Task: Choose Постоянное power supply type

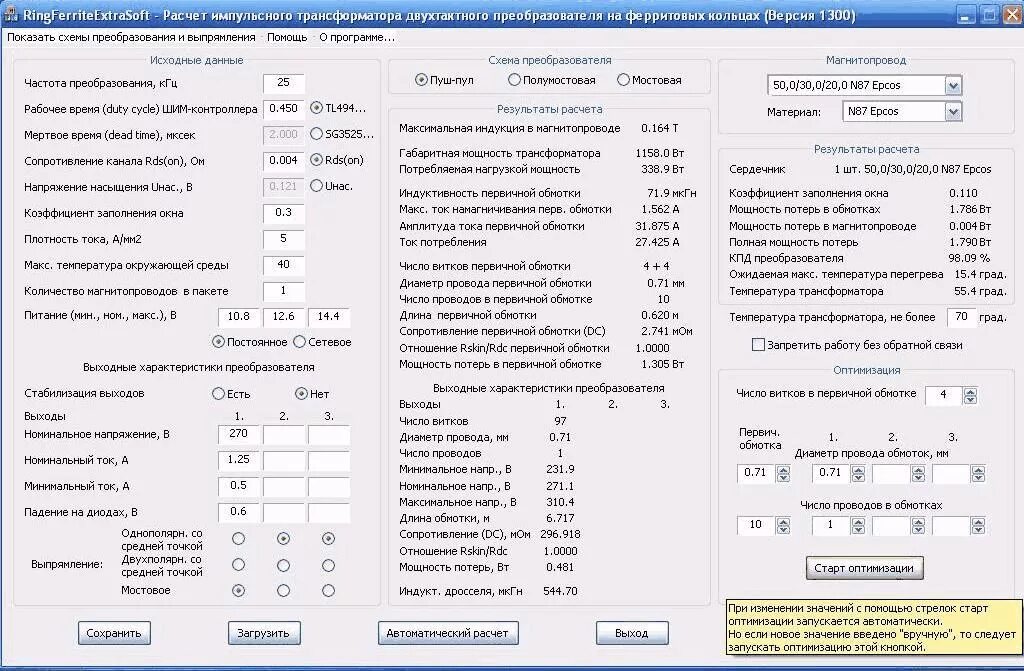Action: pyautogui.click(x=219, y=342)
